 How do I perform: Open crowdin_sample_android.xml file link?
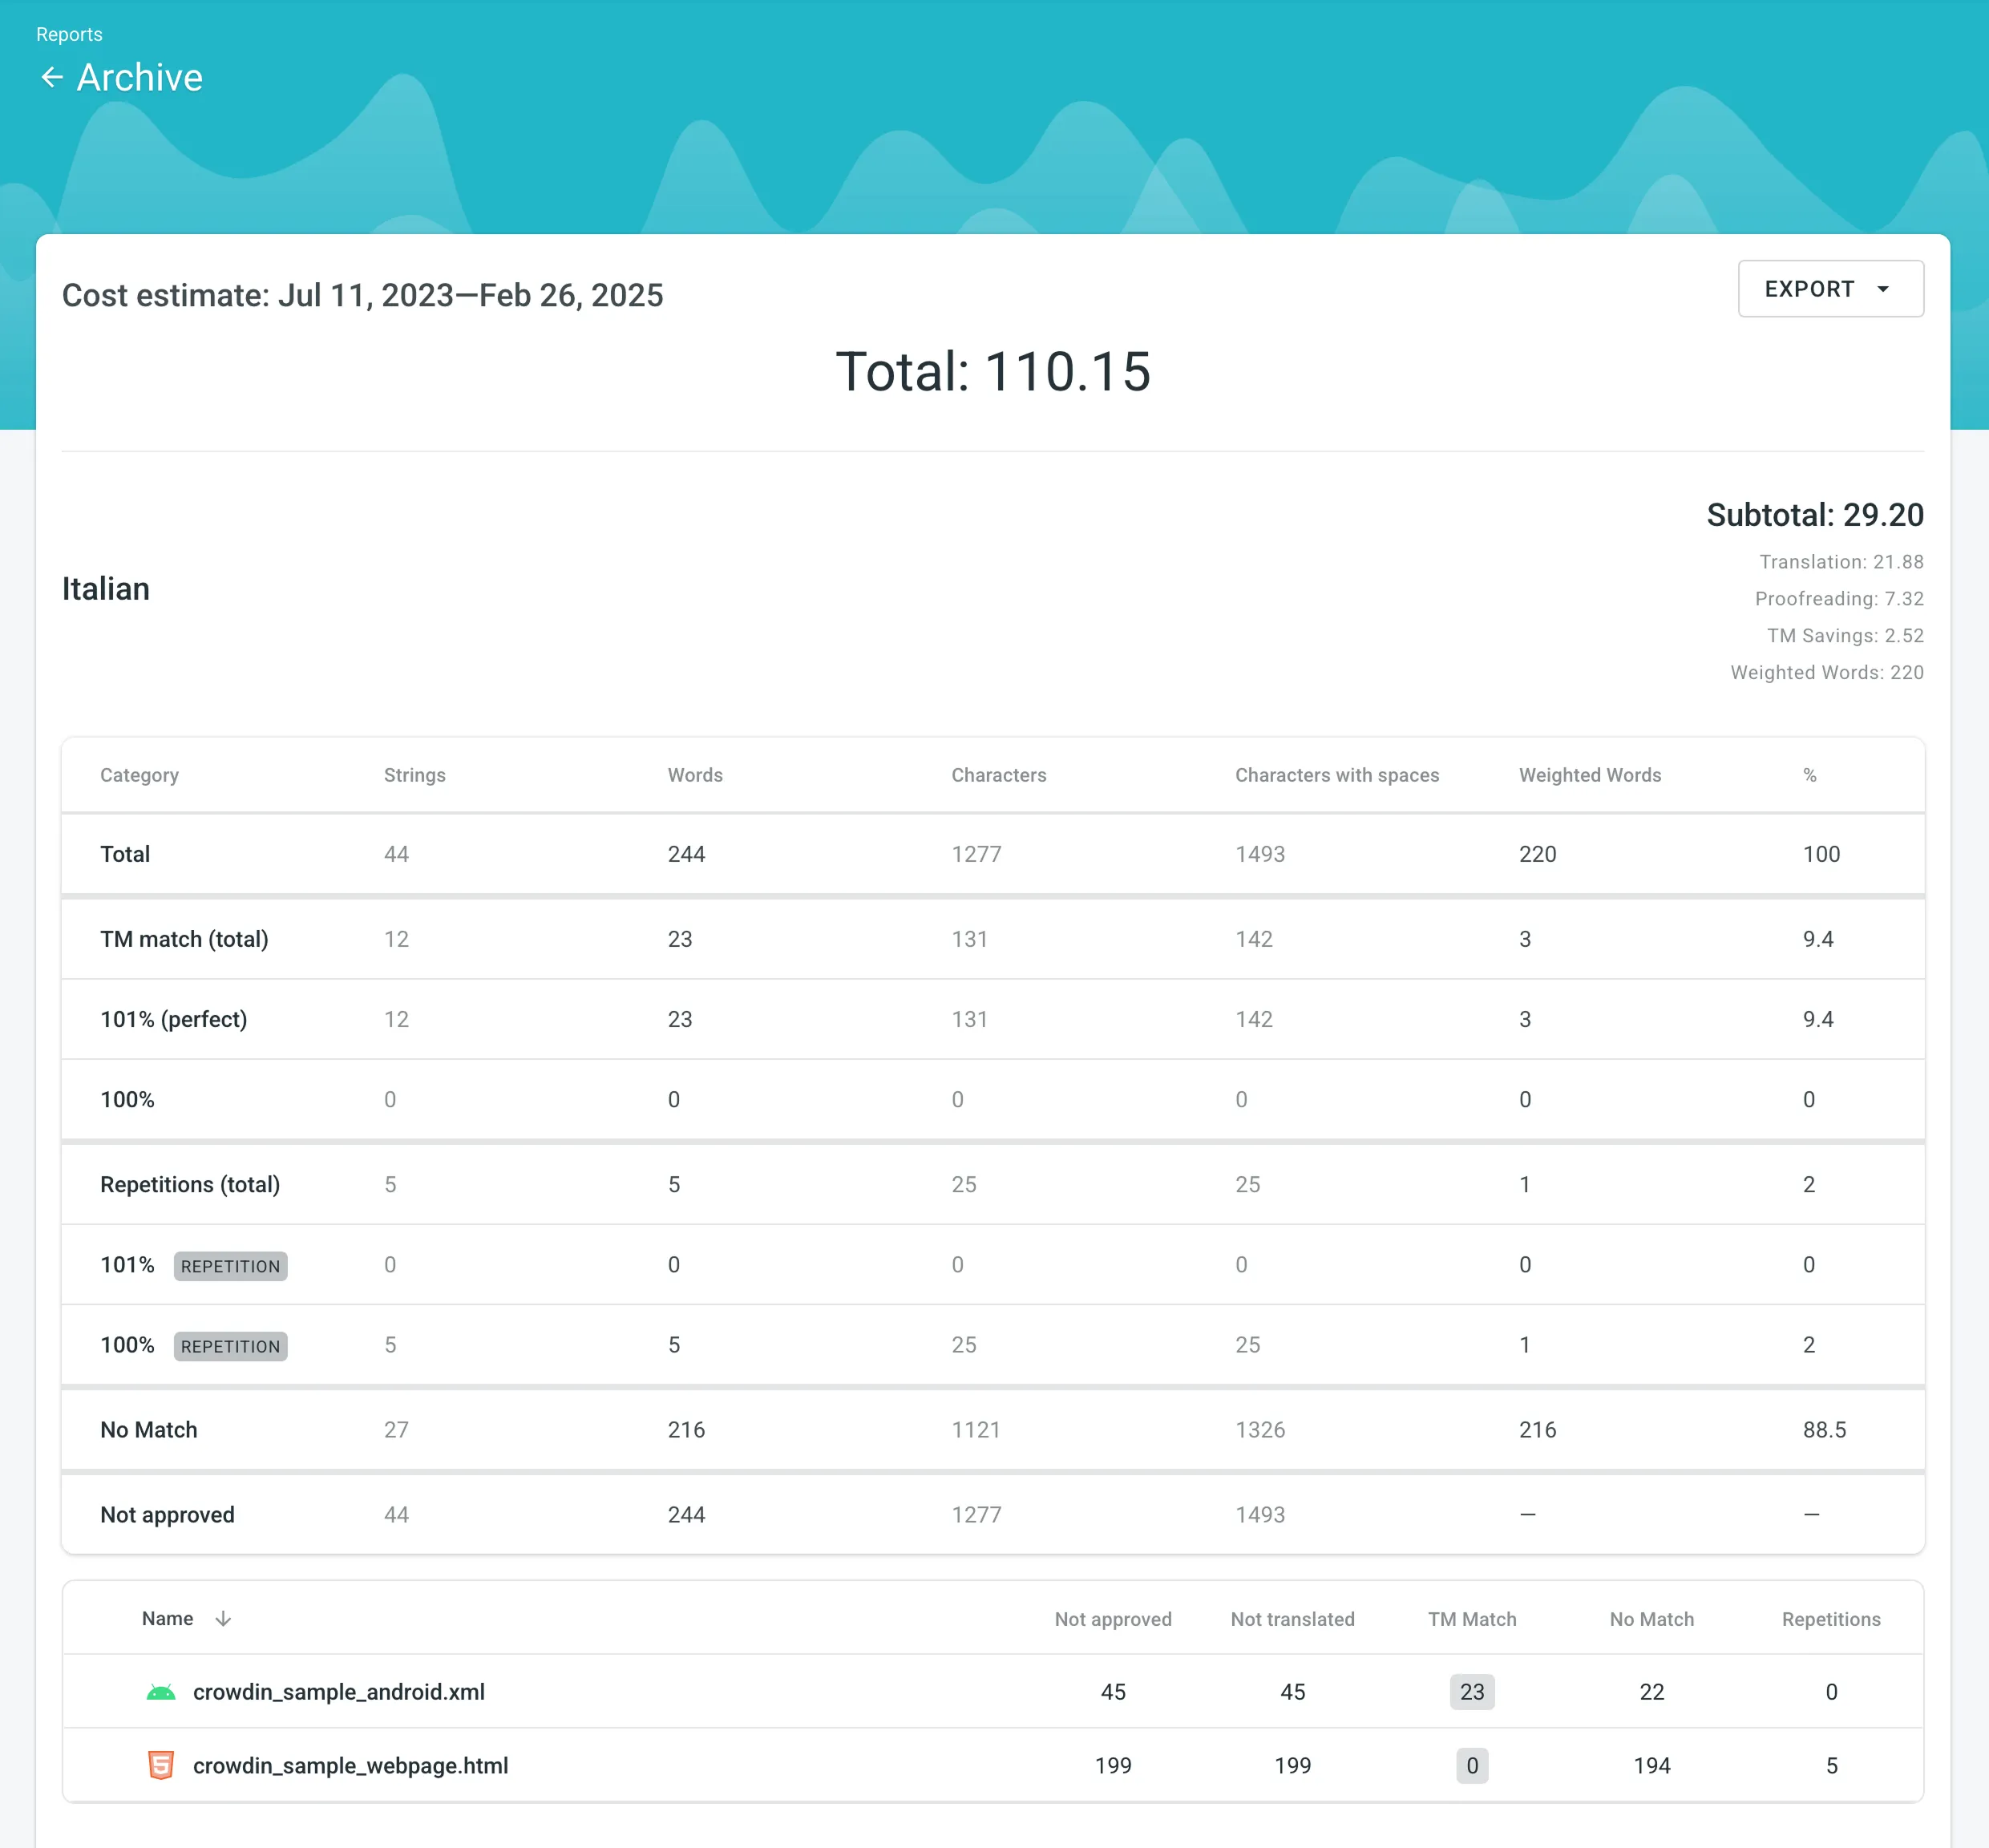click(x=340, y=1691)
